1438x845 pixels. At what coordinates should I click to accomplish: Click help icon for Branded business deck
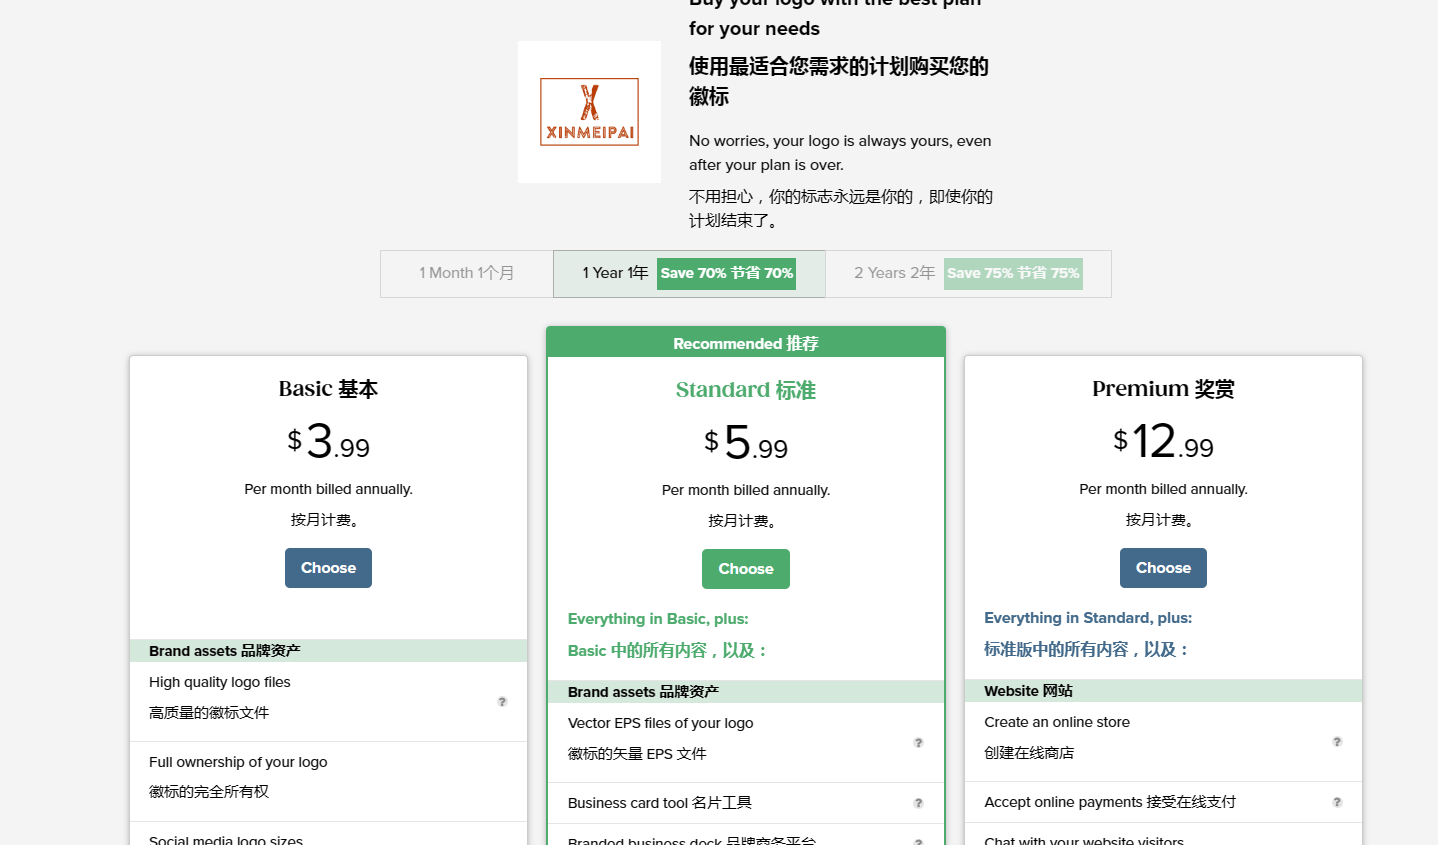pos(918,841)
